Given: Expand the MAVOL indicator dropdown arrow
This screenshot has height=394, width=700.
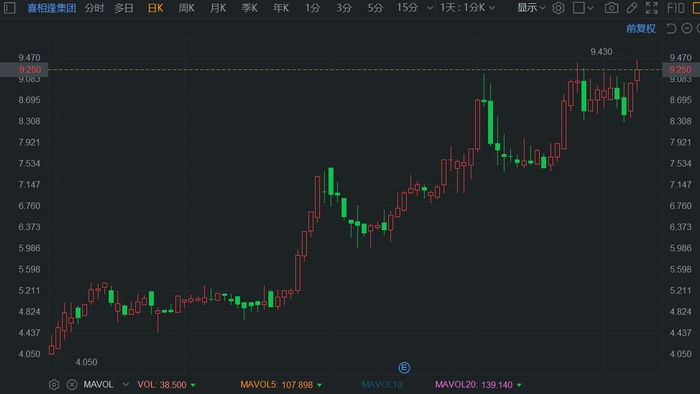Looking at the screenshot, I should (x=125, y=385).
